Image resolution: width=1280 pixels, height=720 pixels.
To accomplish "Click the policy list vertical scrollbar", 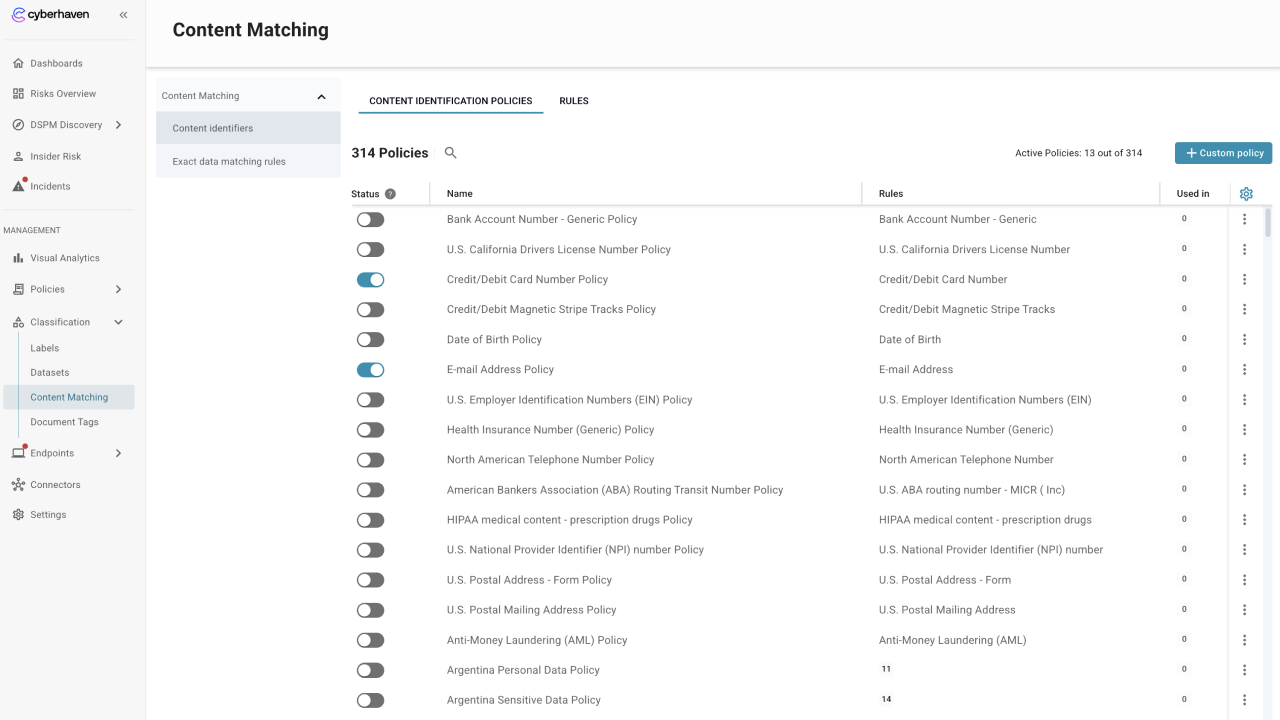I will tap(1268, 223).
